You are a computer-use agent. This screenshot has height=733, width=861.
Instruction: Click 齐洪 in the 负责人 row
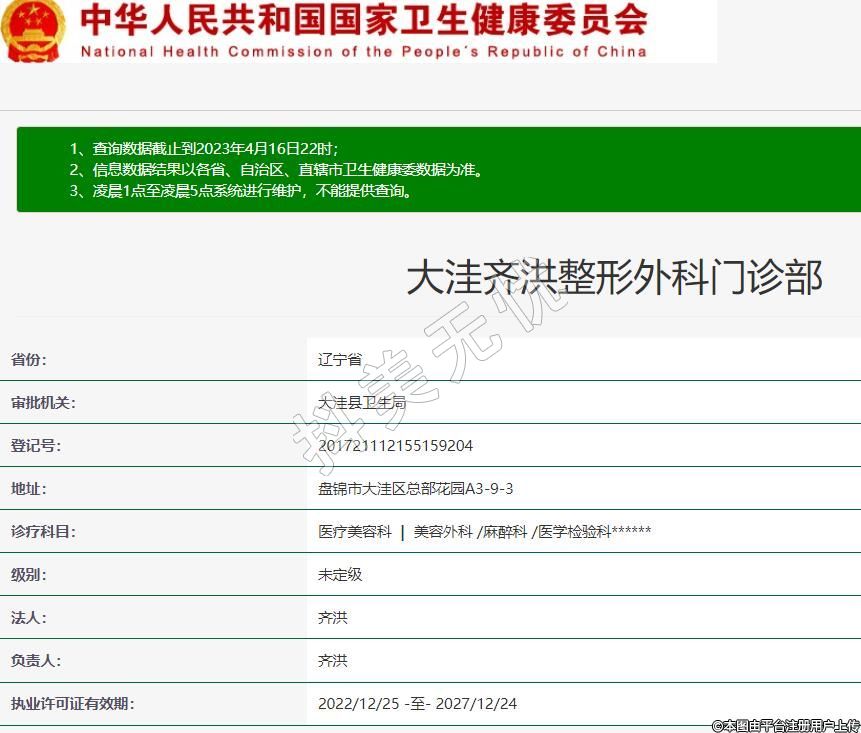click(x=333, y=660)
